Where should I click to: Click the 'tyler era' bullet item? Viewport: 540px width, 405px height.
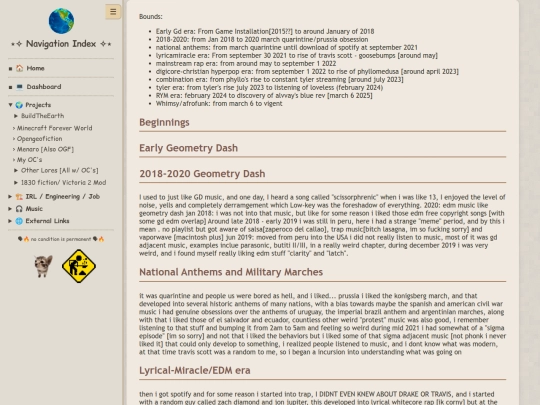[269, 87]
